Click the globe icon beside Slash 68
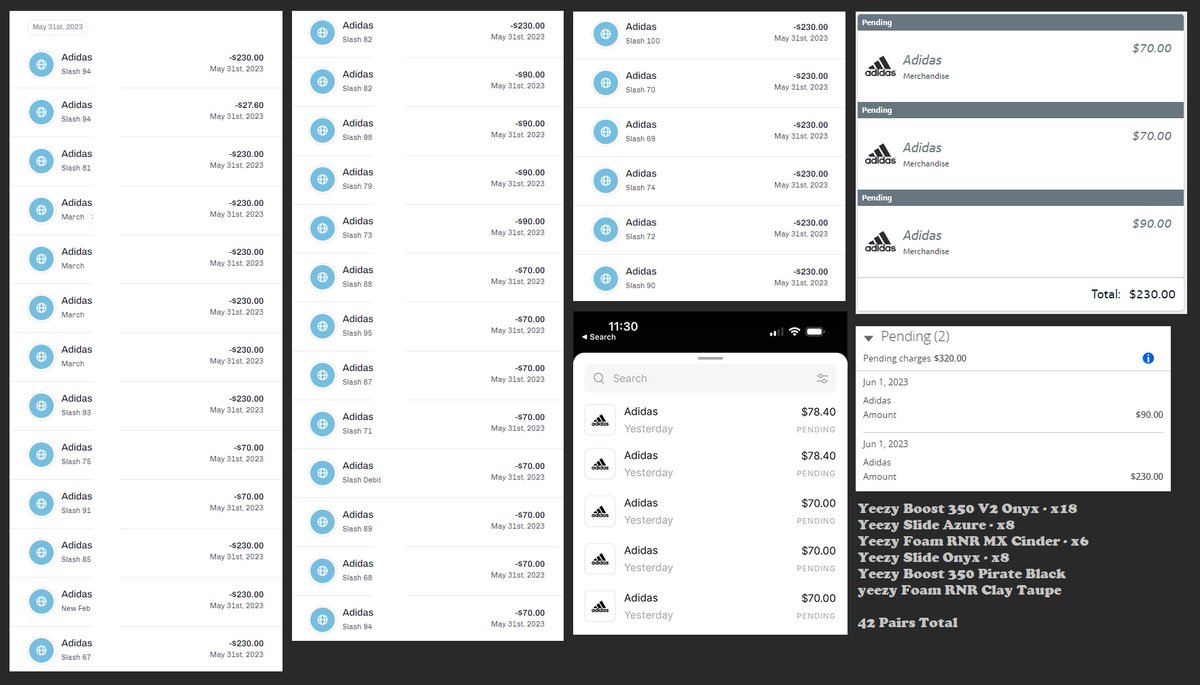The image size is (1200, 685). pyautogui.click(x=322, y=571)
